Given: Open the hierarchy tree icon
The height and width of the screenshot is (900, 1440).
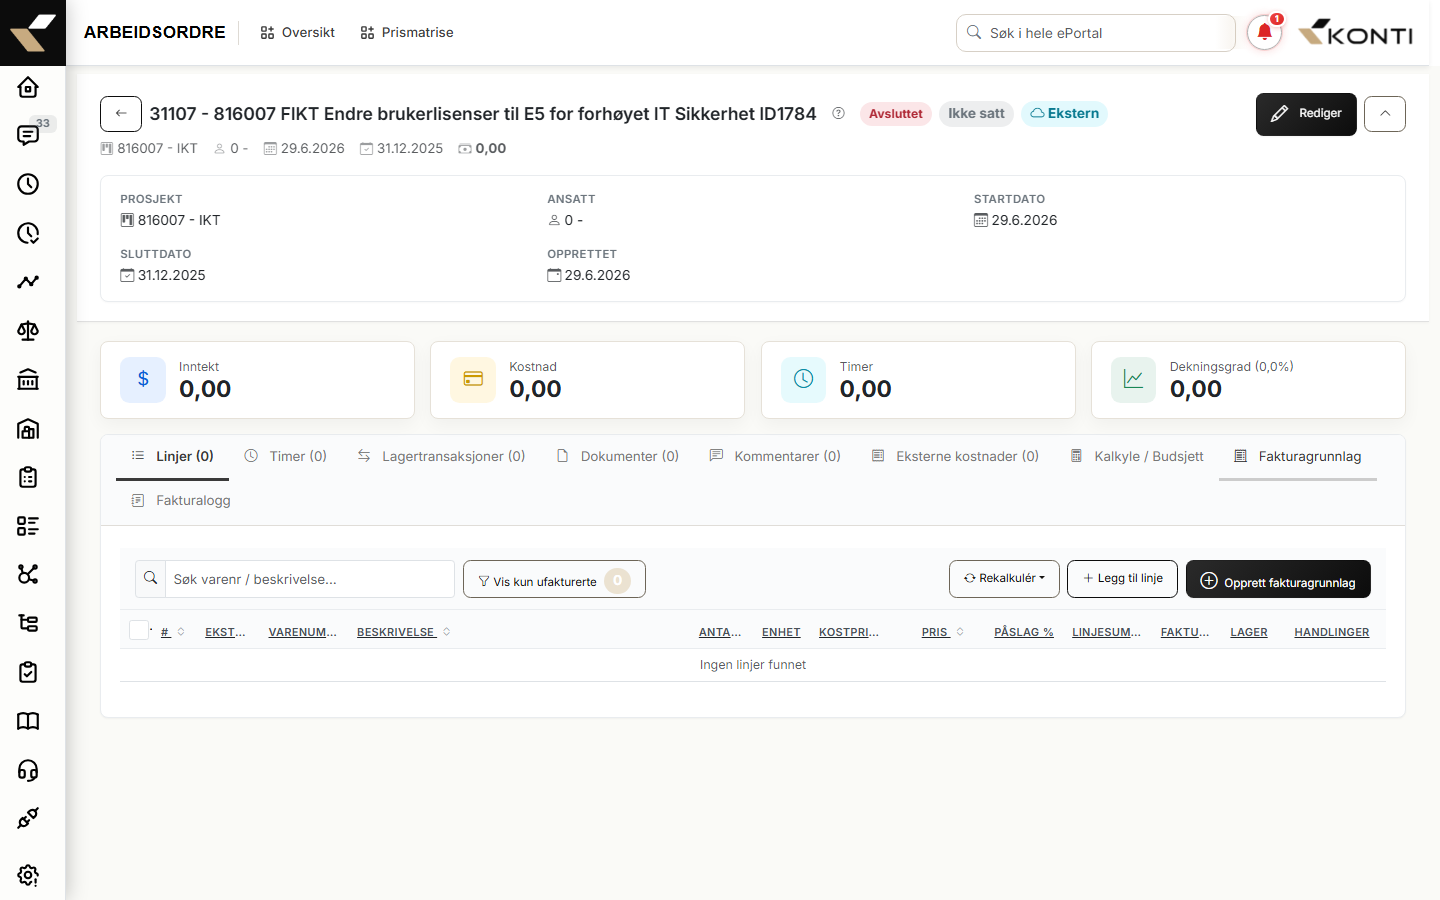Looking at the screenshot, I should click(x=28, y=623).
